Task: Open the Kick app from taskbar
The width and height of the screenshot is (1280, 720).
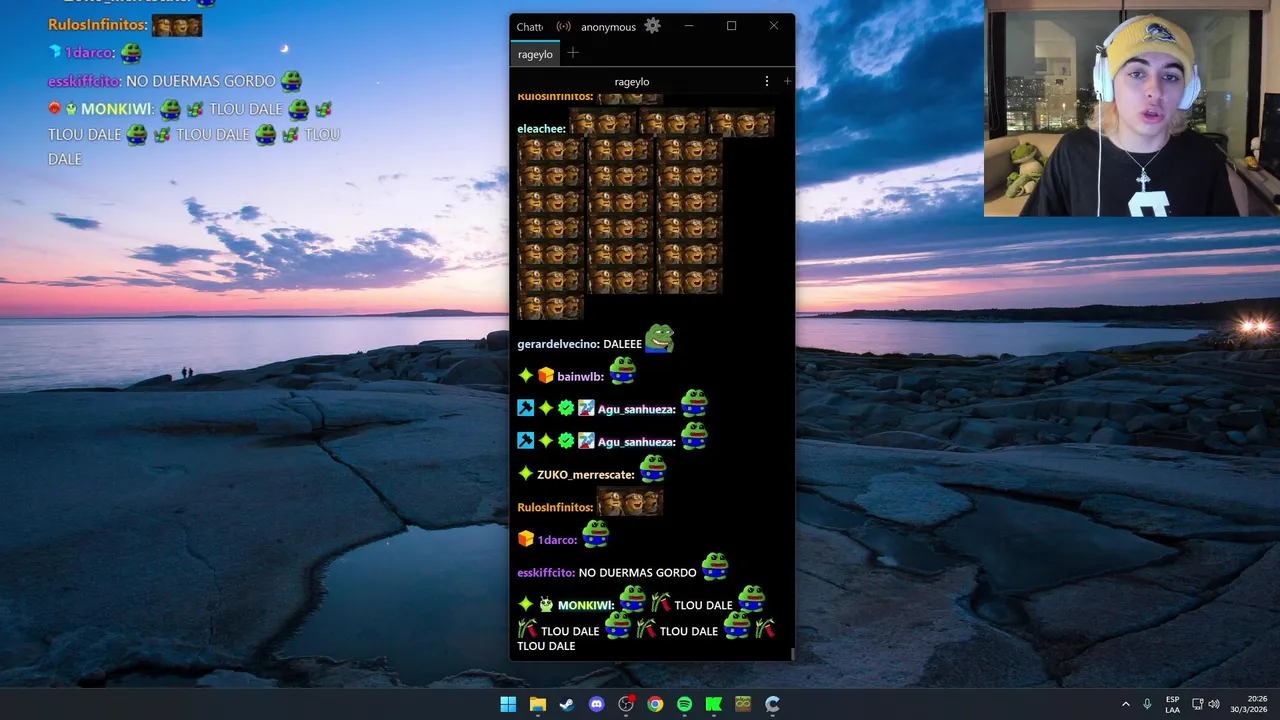Action: (713, 704)
